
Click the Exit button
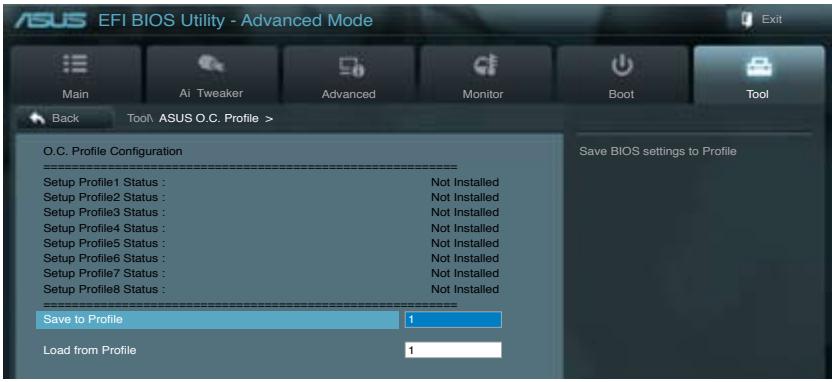click(762, 20)
